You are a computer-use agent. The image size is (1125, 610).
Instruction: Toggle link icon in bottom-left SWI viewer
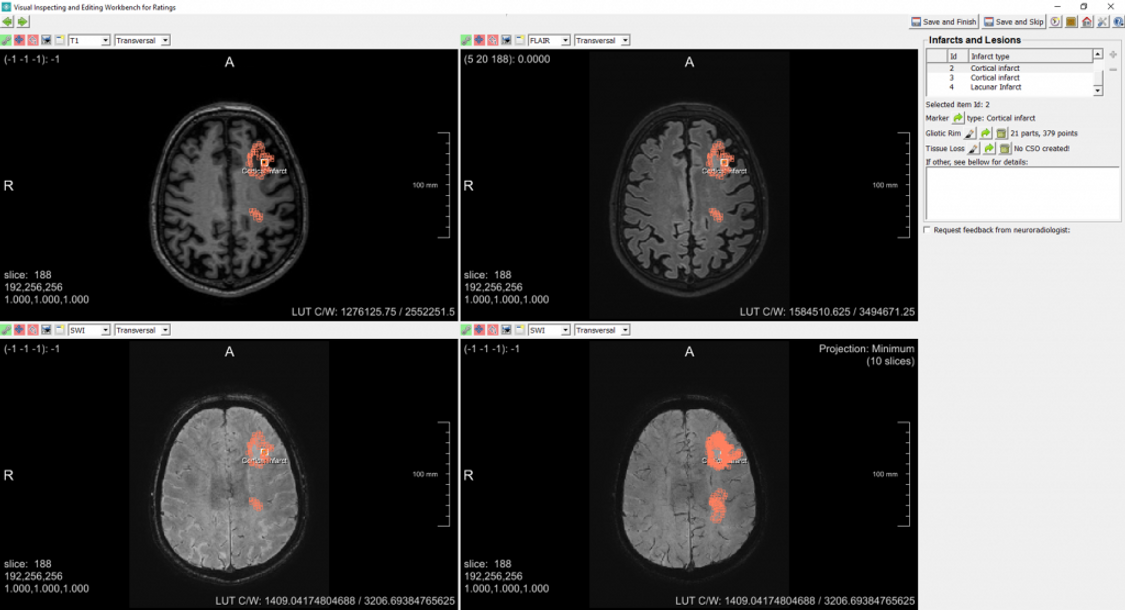(x=6, y=330)
